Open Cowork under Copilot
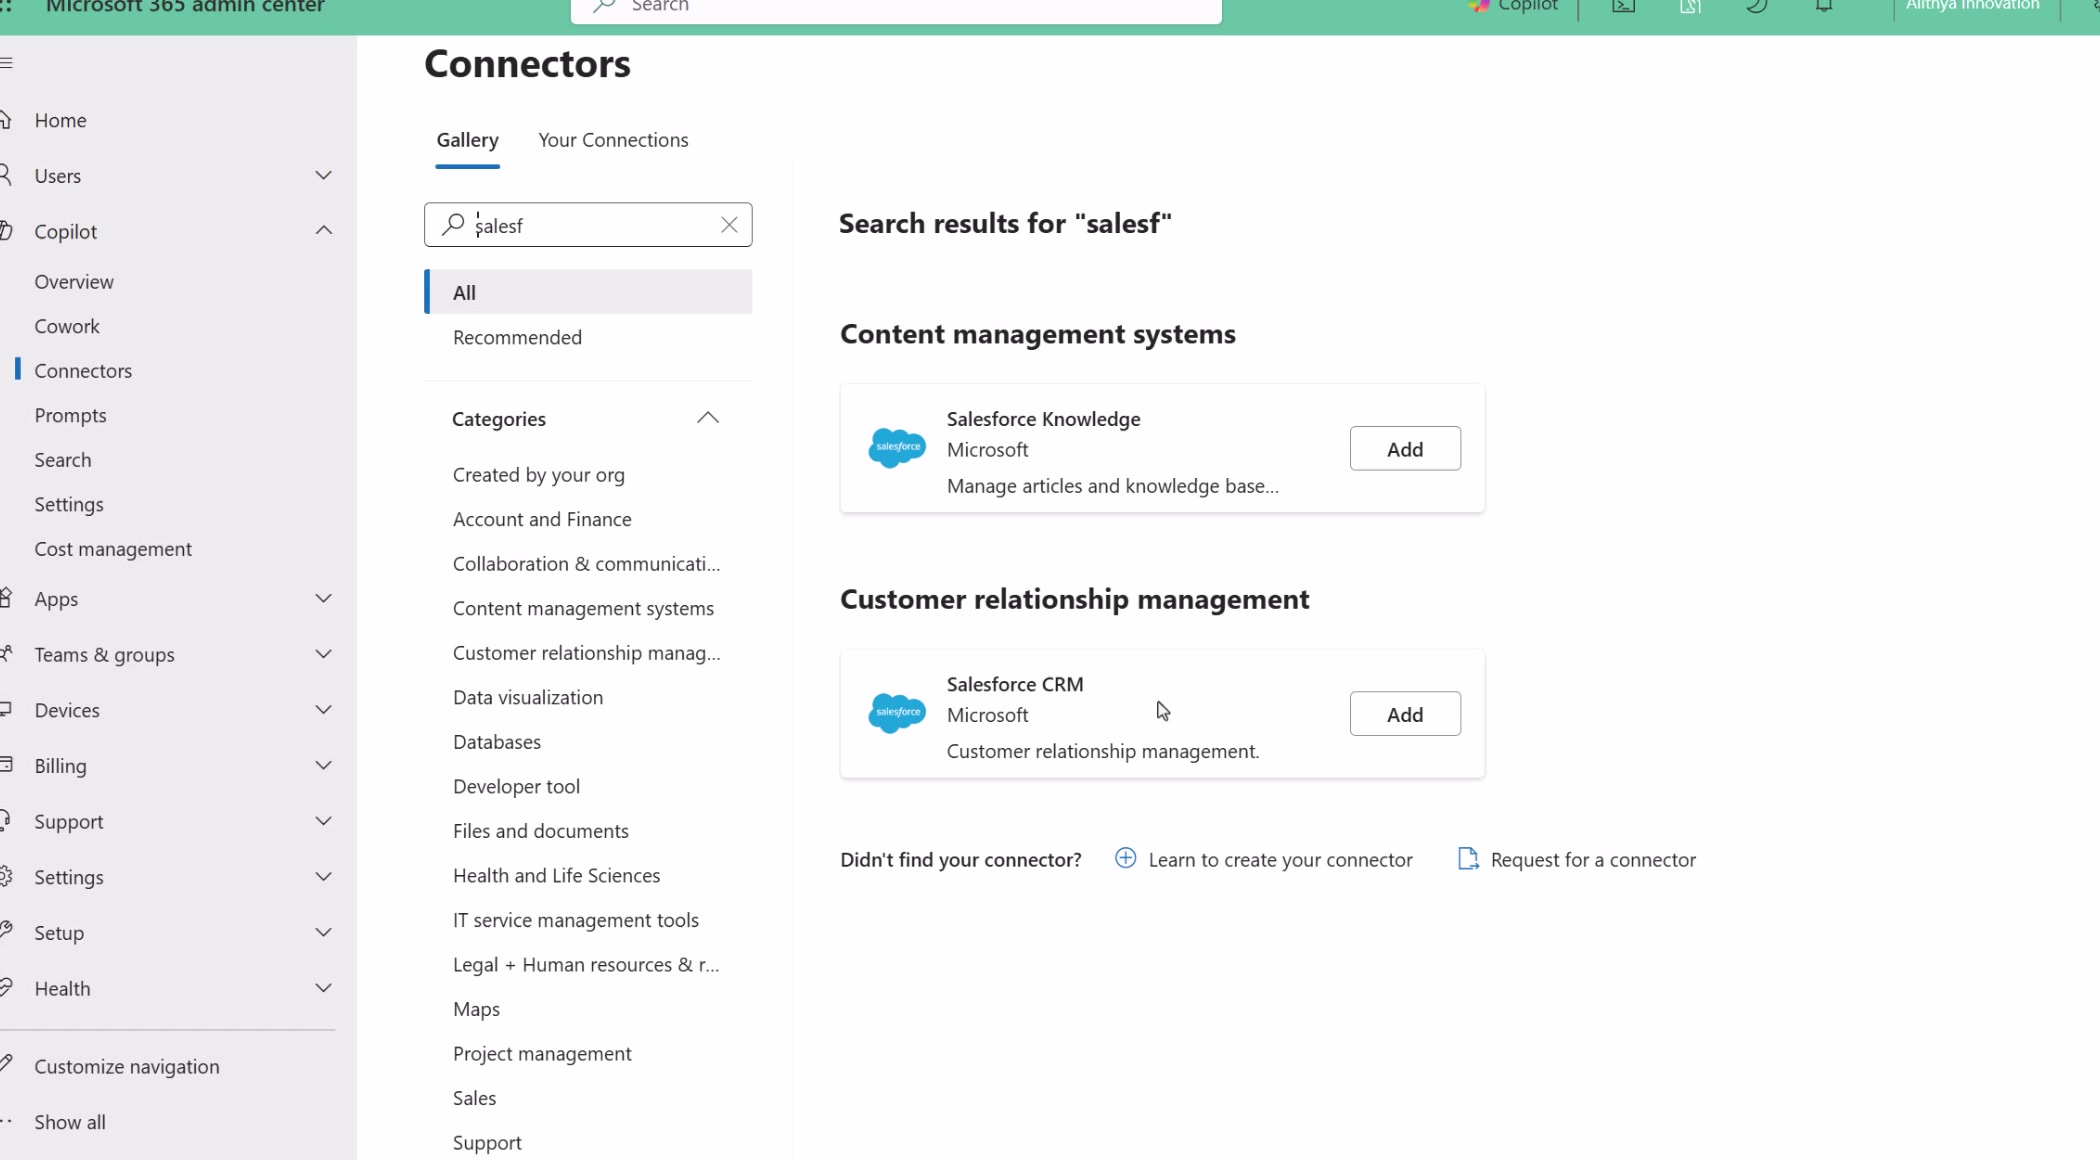2100x1160 pixels. [x=67, y=326]
